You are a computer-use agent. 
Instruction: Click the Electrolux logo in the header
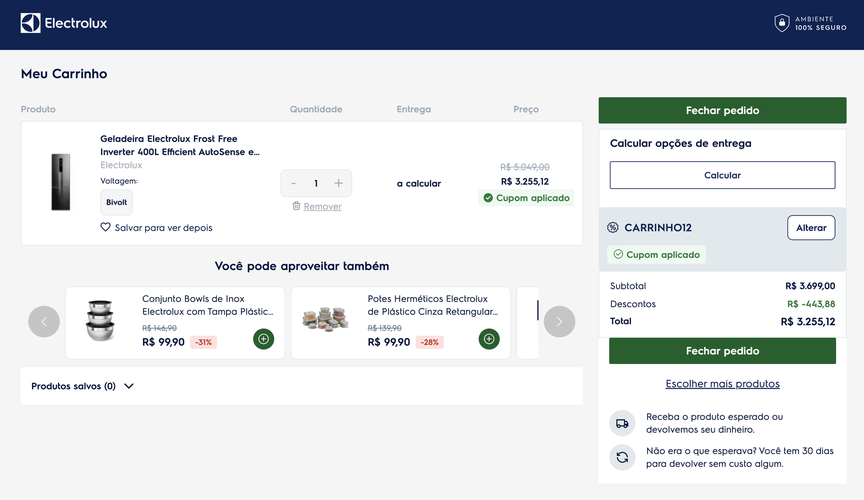(64, 23)
